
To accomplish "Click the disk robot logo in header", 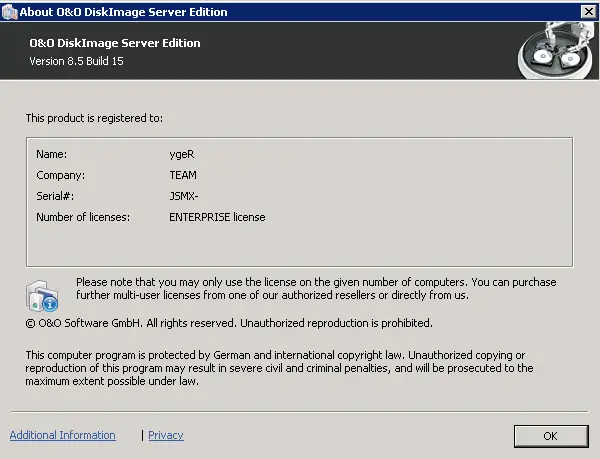I will (557, 50).
